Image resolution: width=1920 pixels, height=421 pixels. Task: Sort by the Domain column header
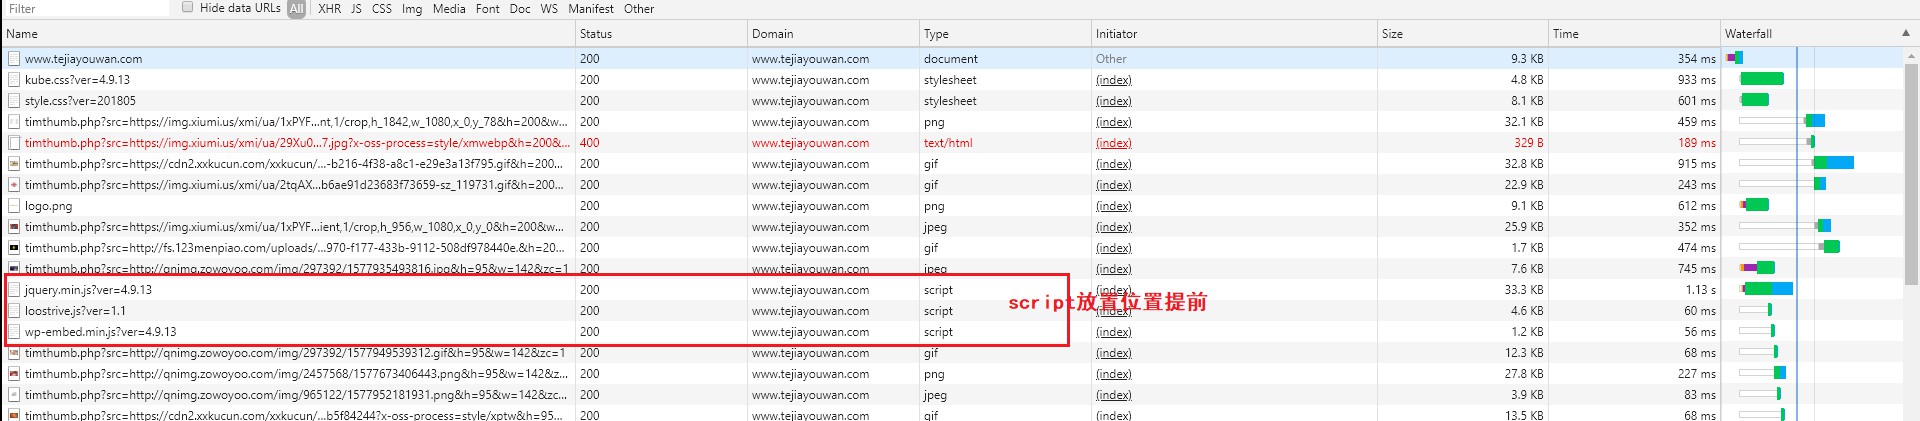(x=833, y=34)
